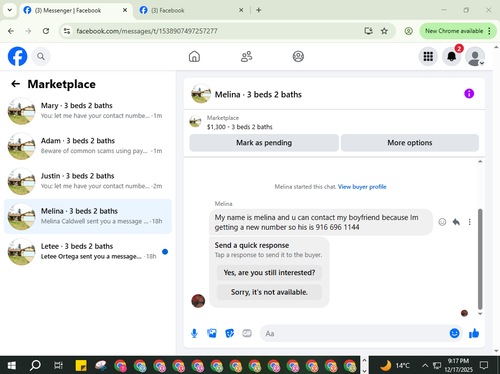The height and width of the screenshot is (374, 500).
Task: Open account profile menu avatar
Action: pos(475,56)
